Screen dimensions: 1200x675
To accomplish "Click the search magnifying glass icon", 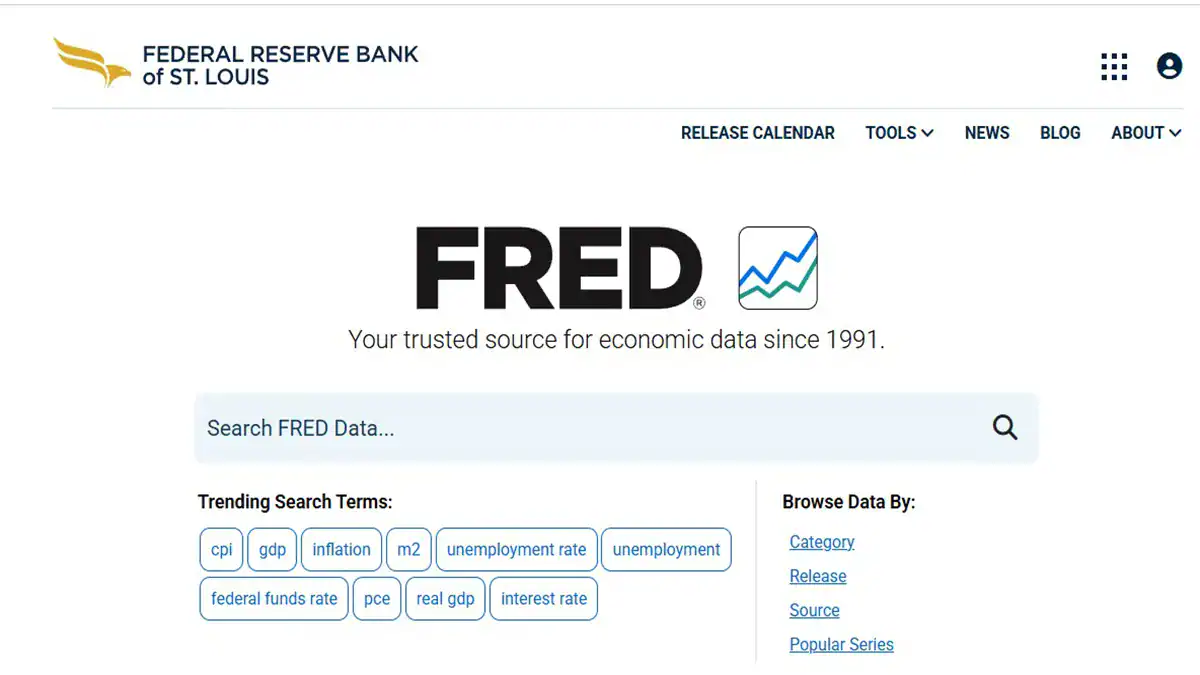I will (x=1004, y=427).
